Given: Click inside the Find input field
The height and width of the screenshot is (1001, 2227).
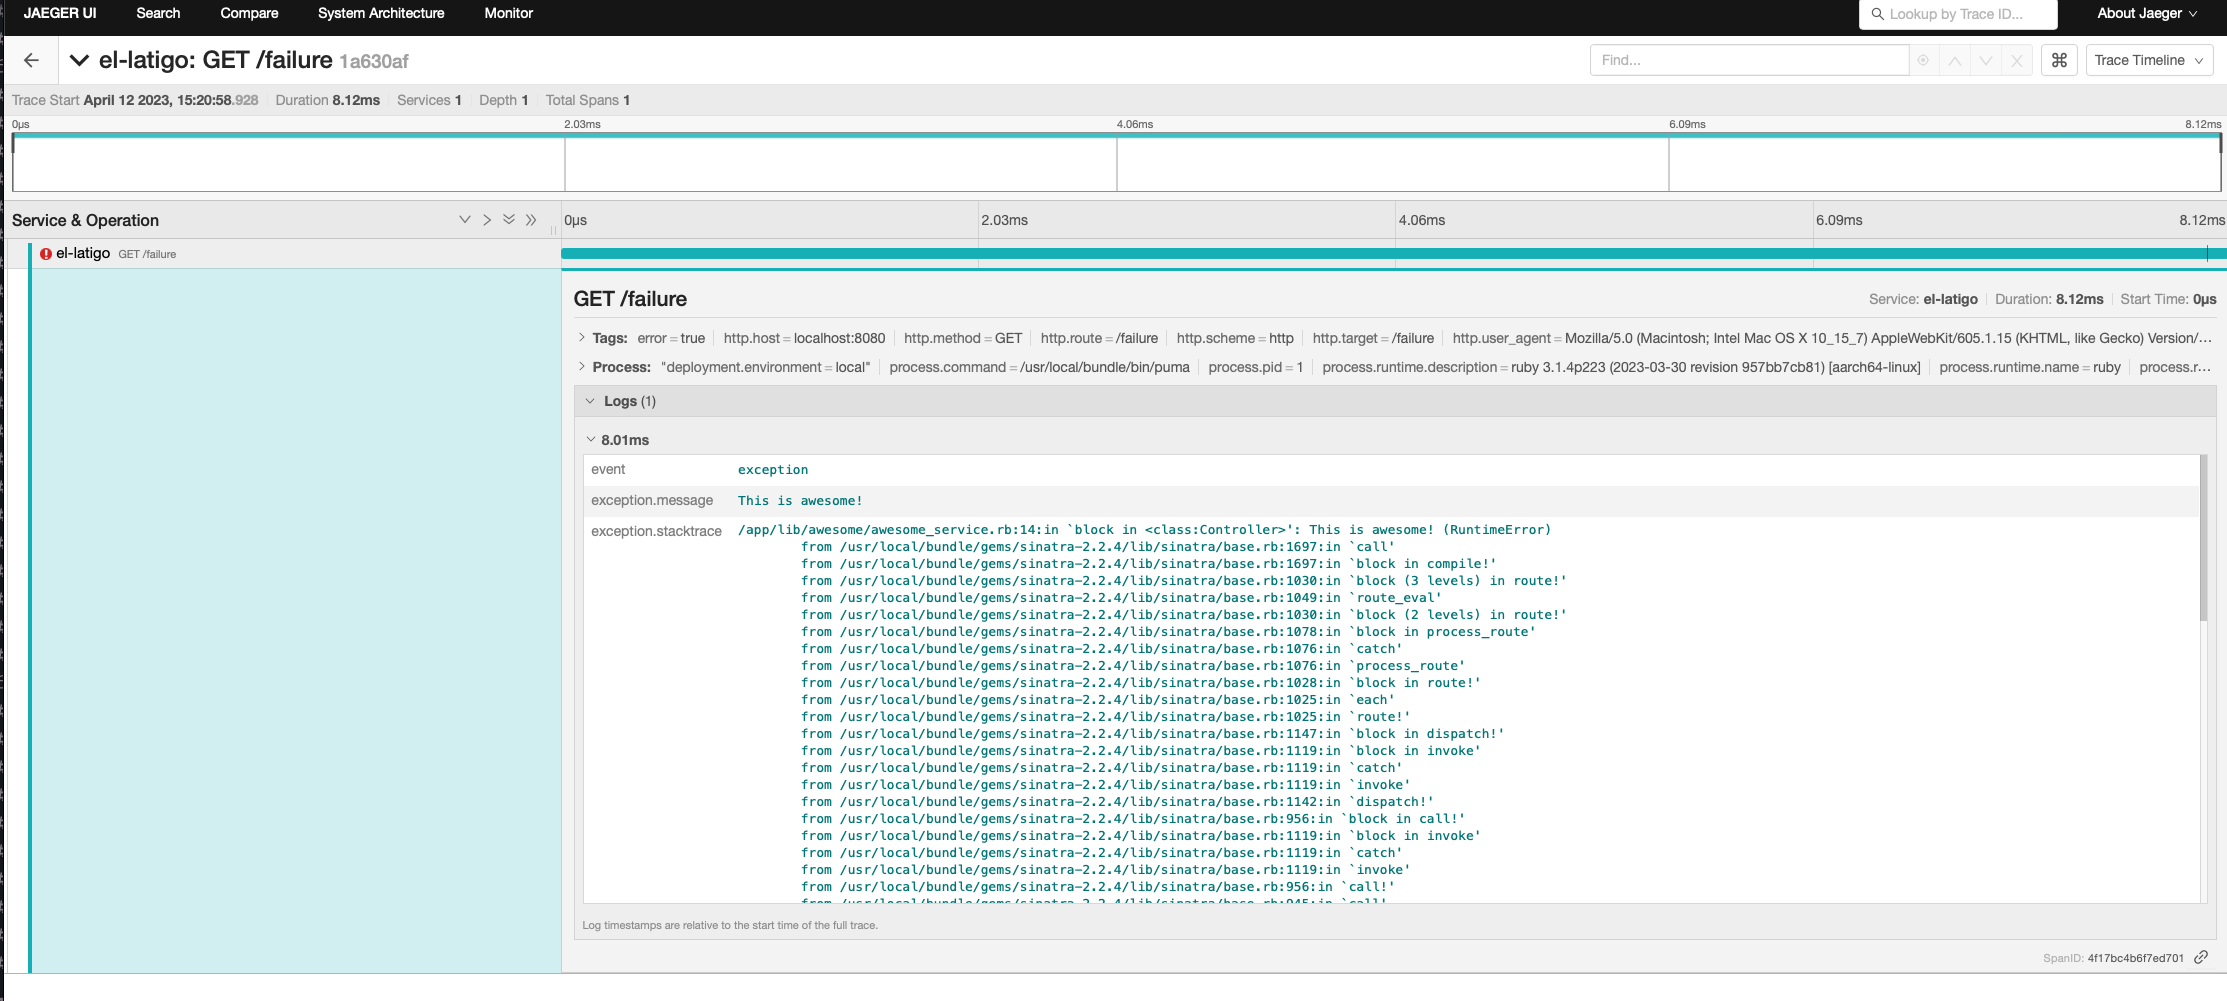Looking at the screenshot, I should click(x=1749, y=60).
